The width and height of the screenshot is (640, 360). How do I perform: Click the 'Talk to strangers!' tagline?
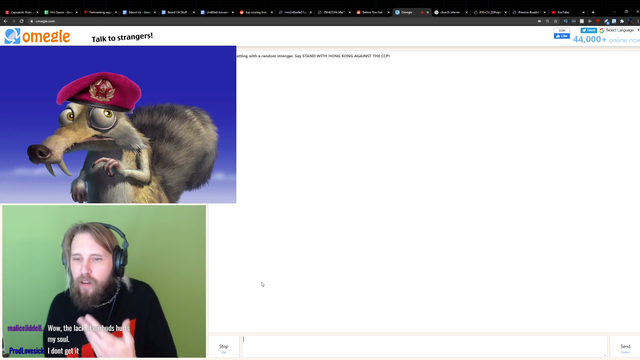point(122,38)
